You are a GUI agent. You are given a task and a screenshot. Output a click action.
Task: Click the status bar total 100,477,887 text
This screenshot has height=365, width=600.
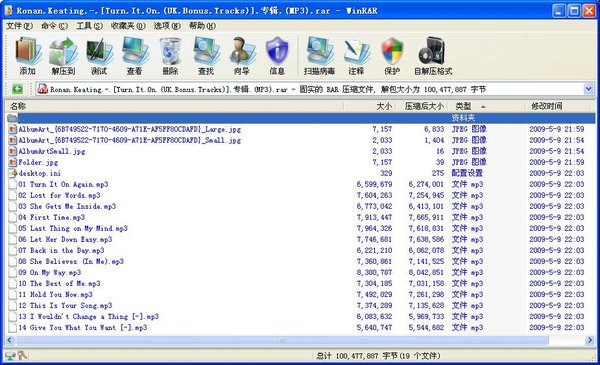click(378, 356)
